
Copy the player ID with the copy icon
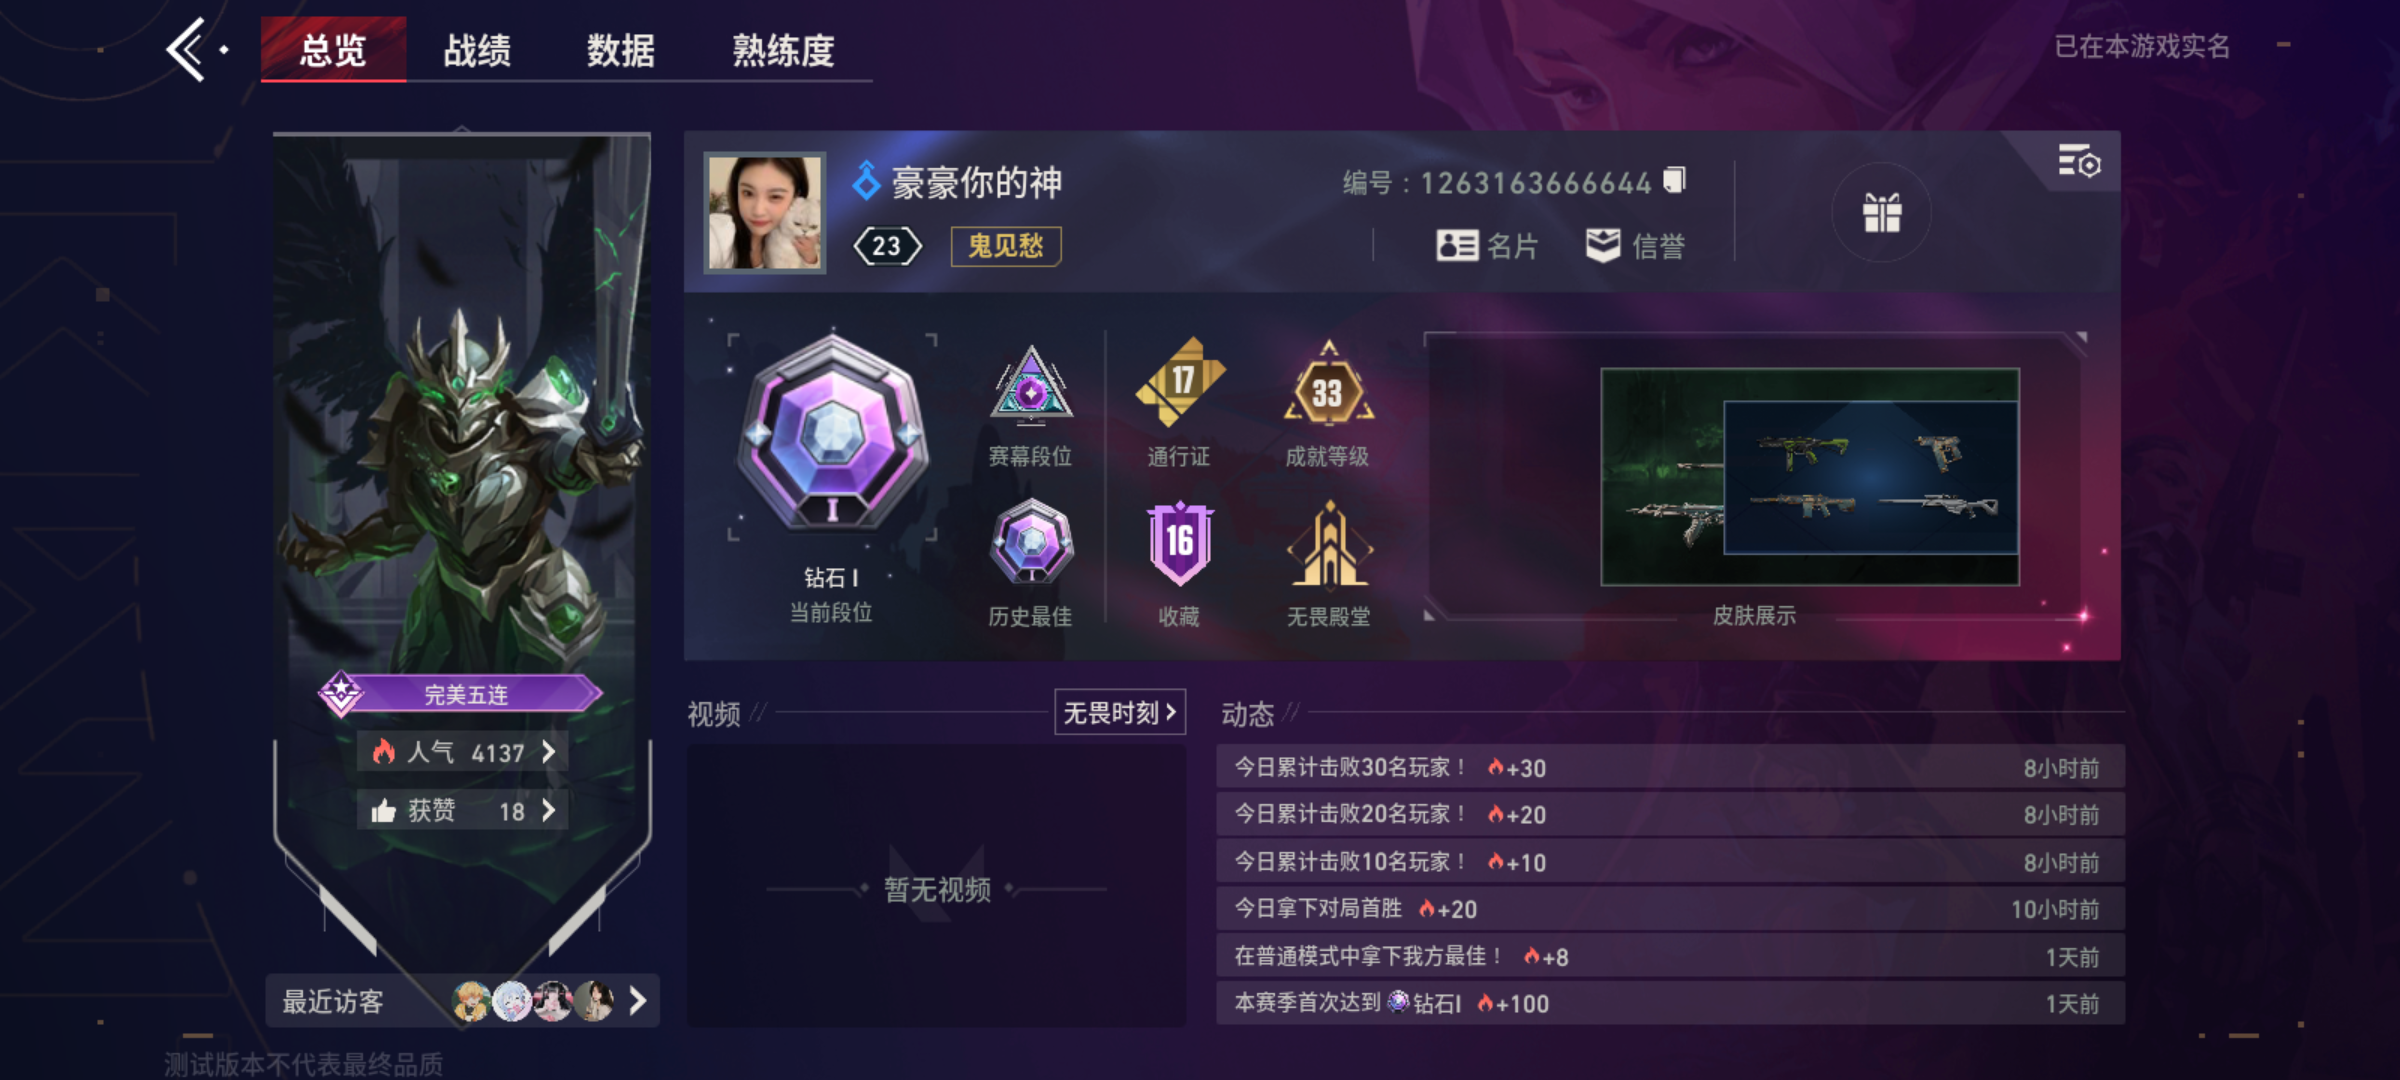click(x=1674, y=181)
